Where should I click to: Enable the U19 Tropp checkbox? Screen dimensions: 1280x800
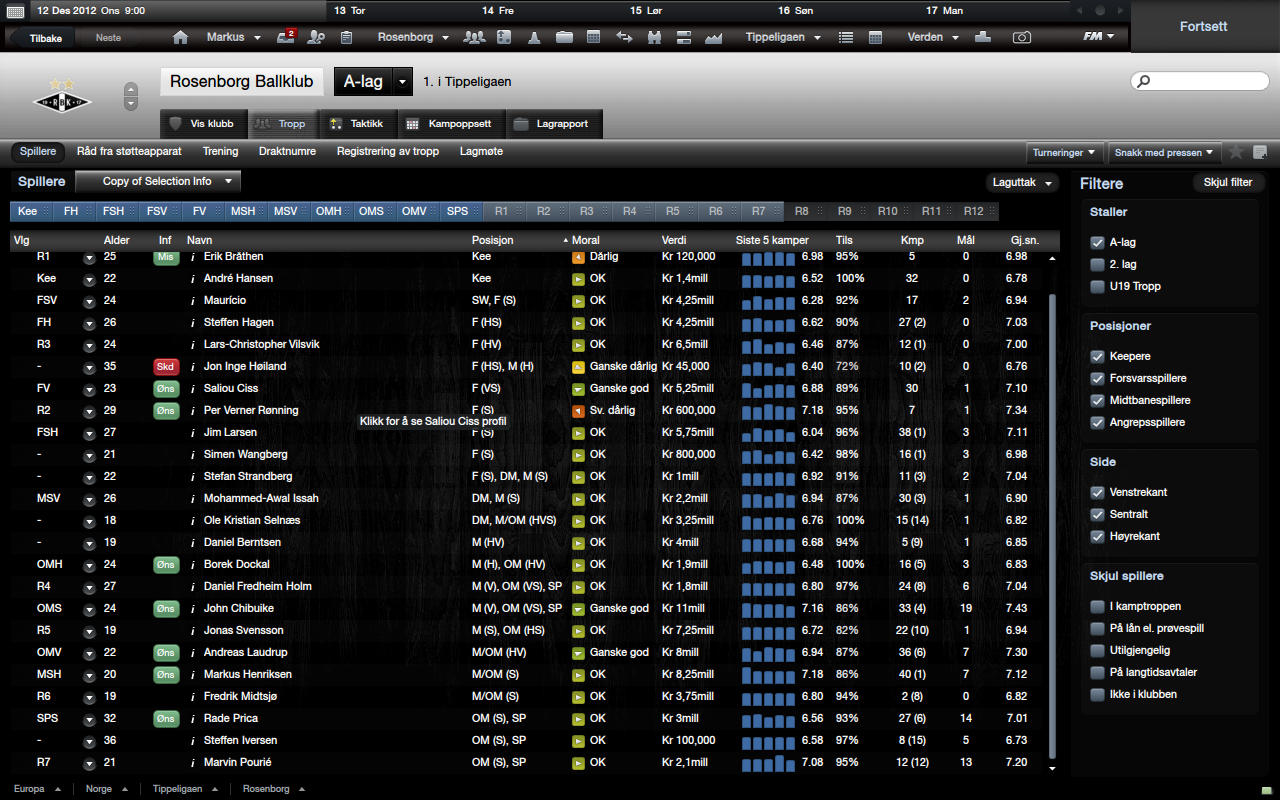[1098, 286]
